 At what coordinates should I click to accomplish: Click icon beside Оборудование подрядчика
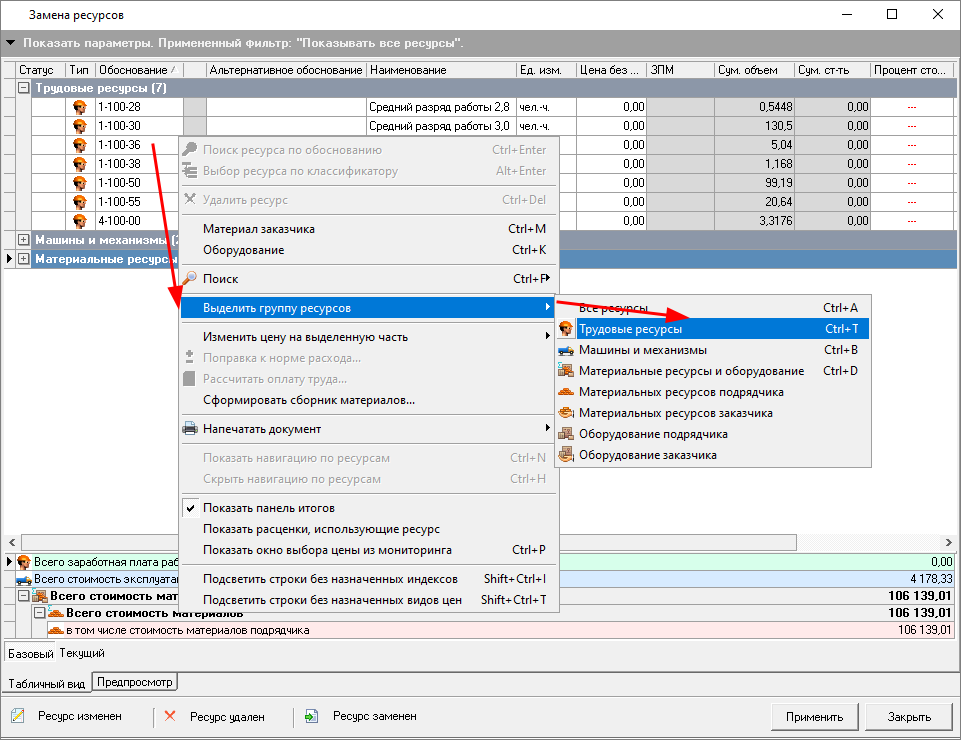(x=566, y=434)
